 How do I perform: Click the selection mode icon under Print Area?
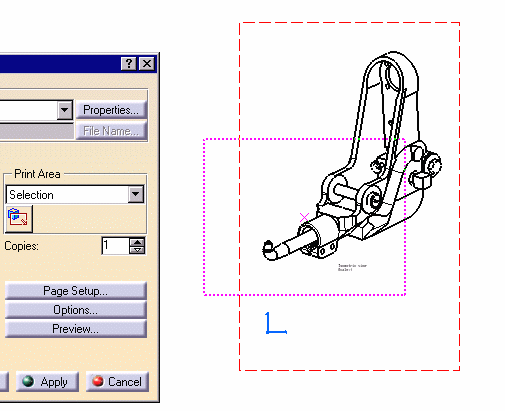point(19,218)
